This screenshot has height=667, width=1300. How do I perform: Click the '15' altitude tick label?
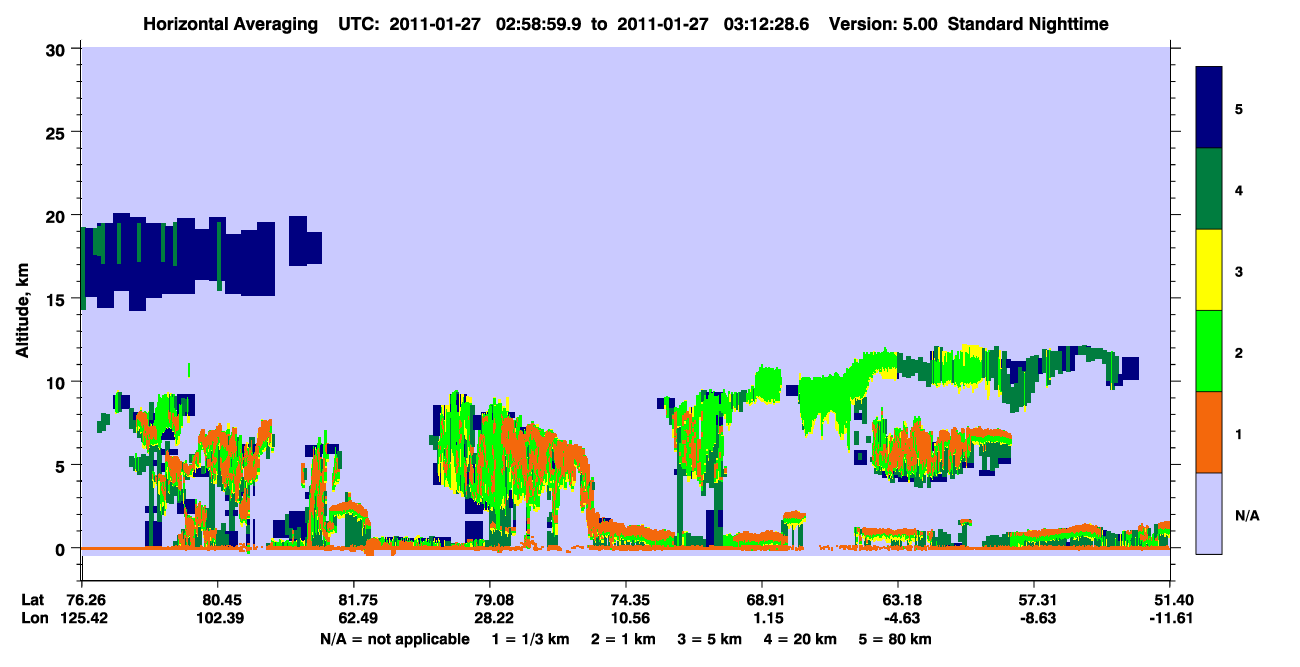tap(58, 298)
